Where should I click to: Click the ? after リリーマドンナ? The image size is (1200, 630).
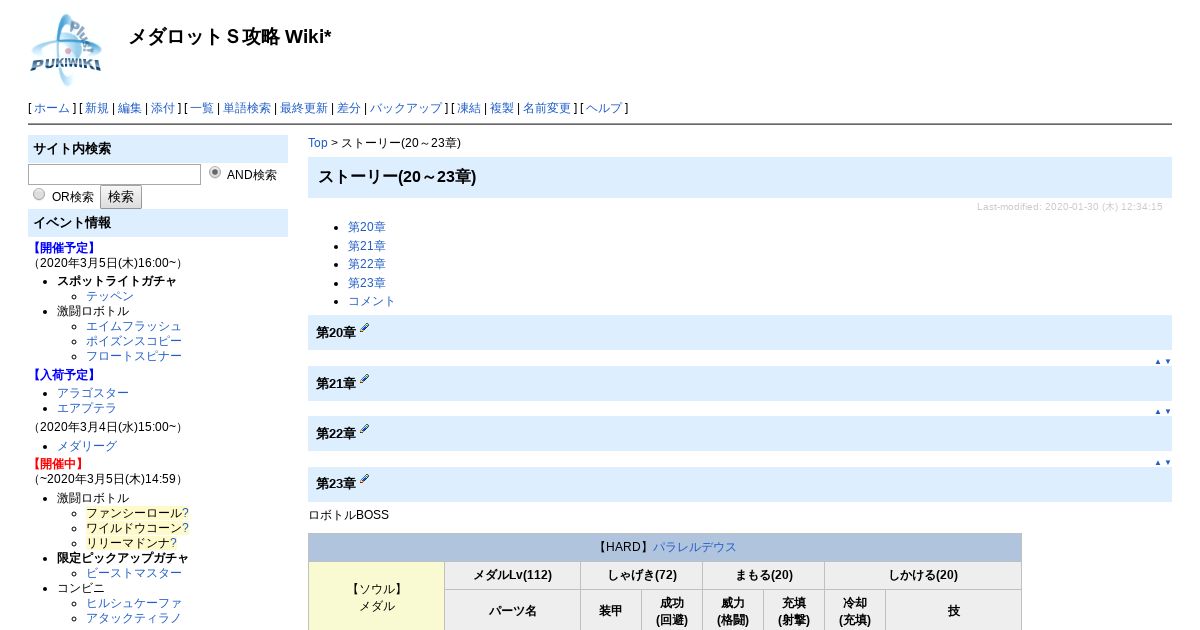(x=173, y=543)
